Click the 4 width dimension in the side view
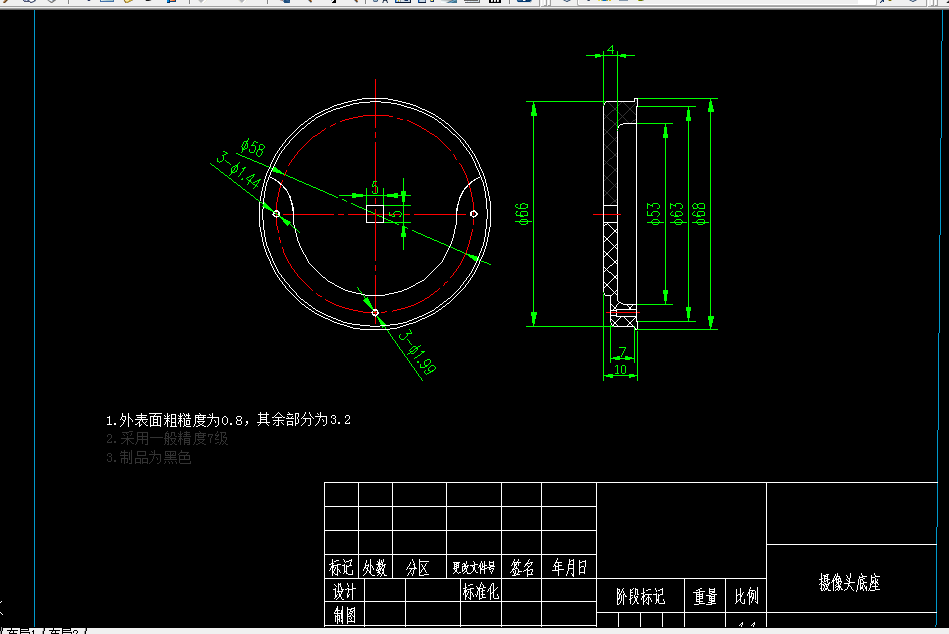The width and height of the screenshot is (949, 634). (x=611, y=50)
